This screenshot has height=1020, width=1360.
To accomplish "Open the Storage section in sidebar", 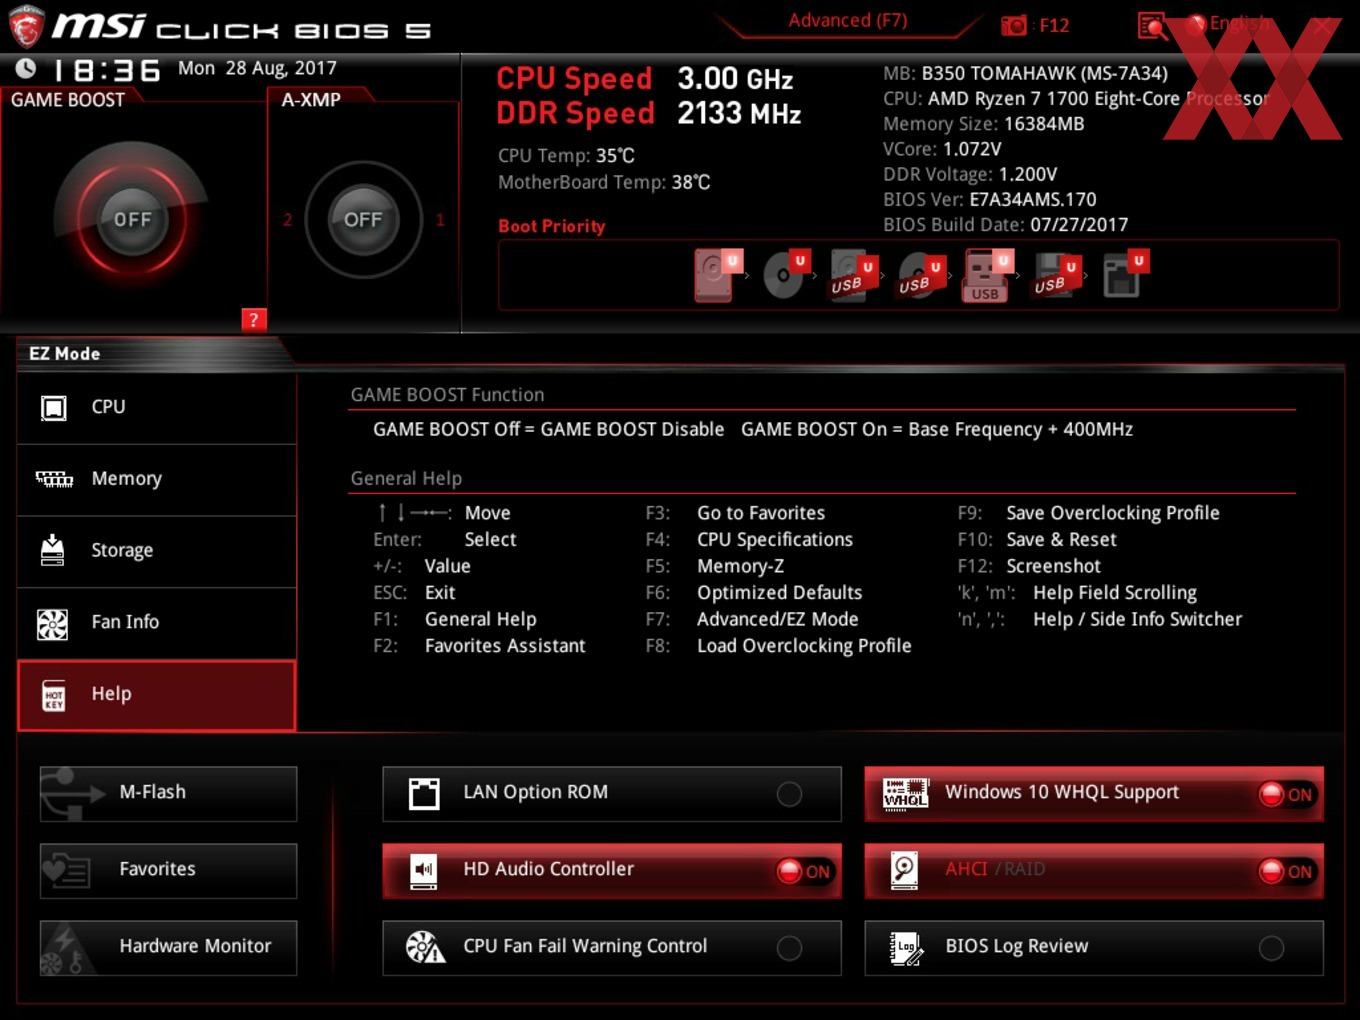I will click(x=157, y=551).
